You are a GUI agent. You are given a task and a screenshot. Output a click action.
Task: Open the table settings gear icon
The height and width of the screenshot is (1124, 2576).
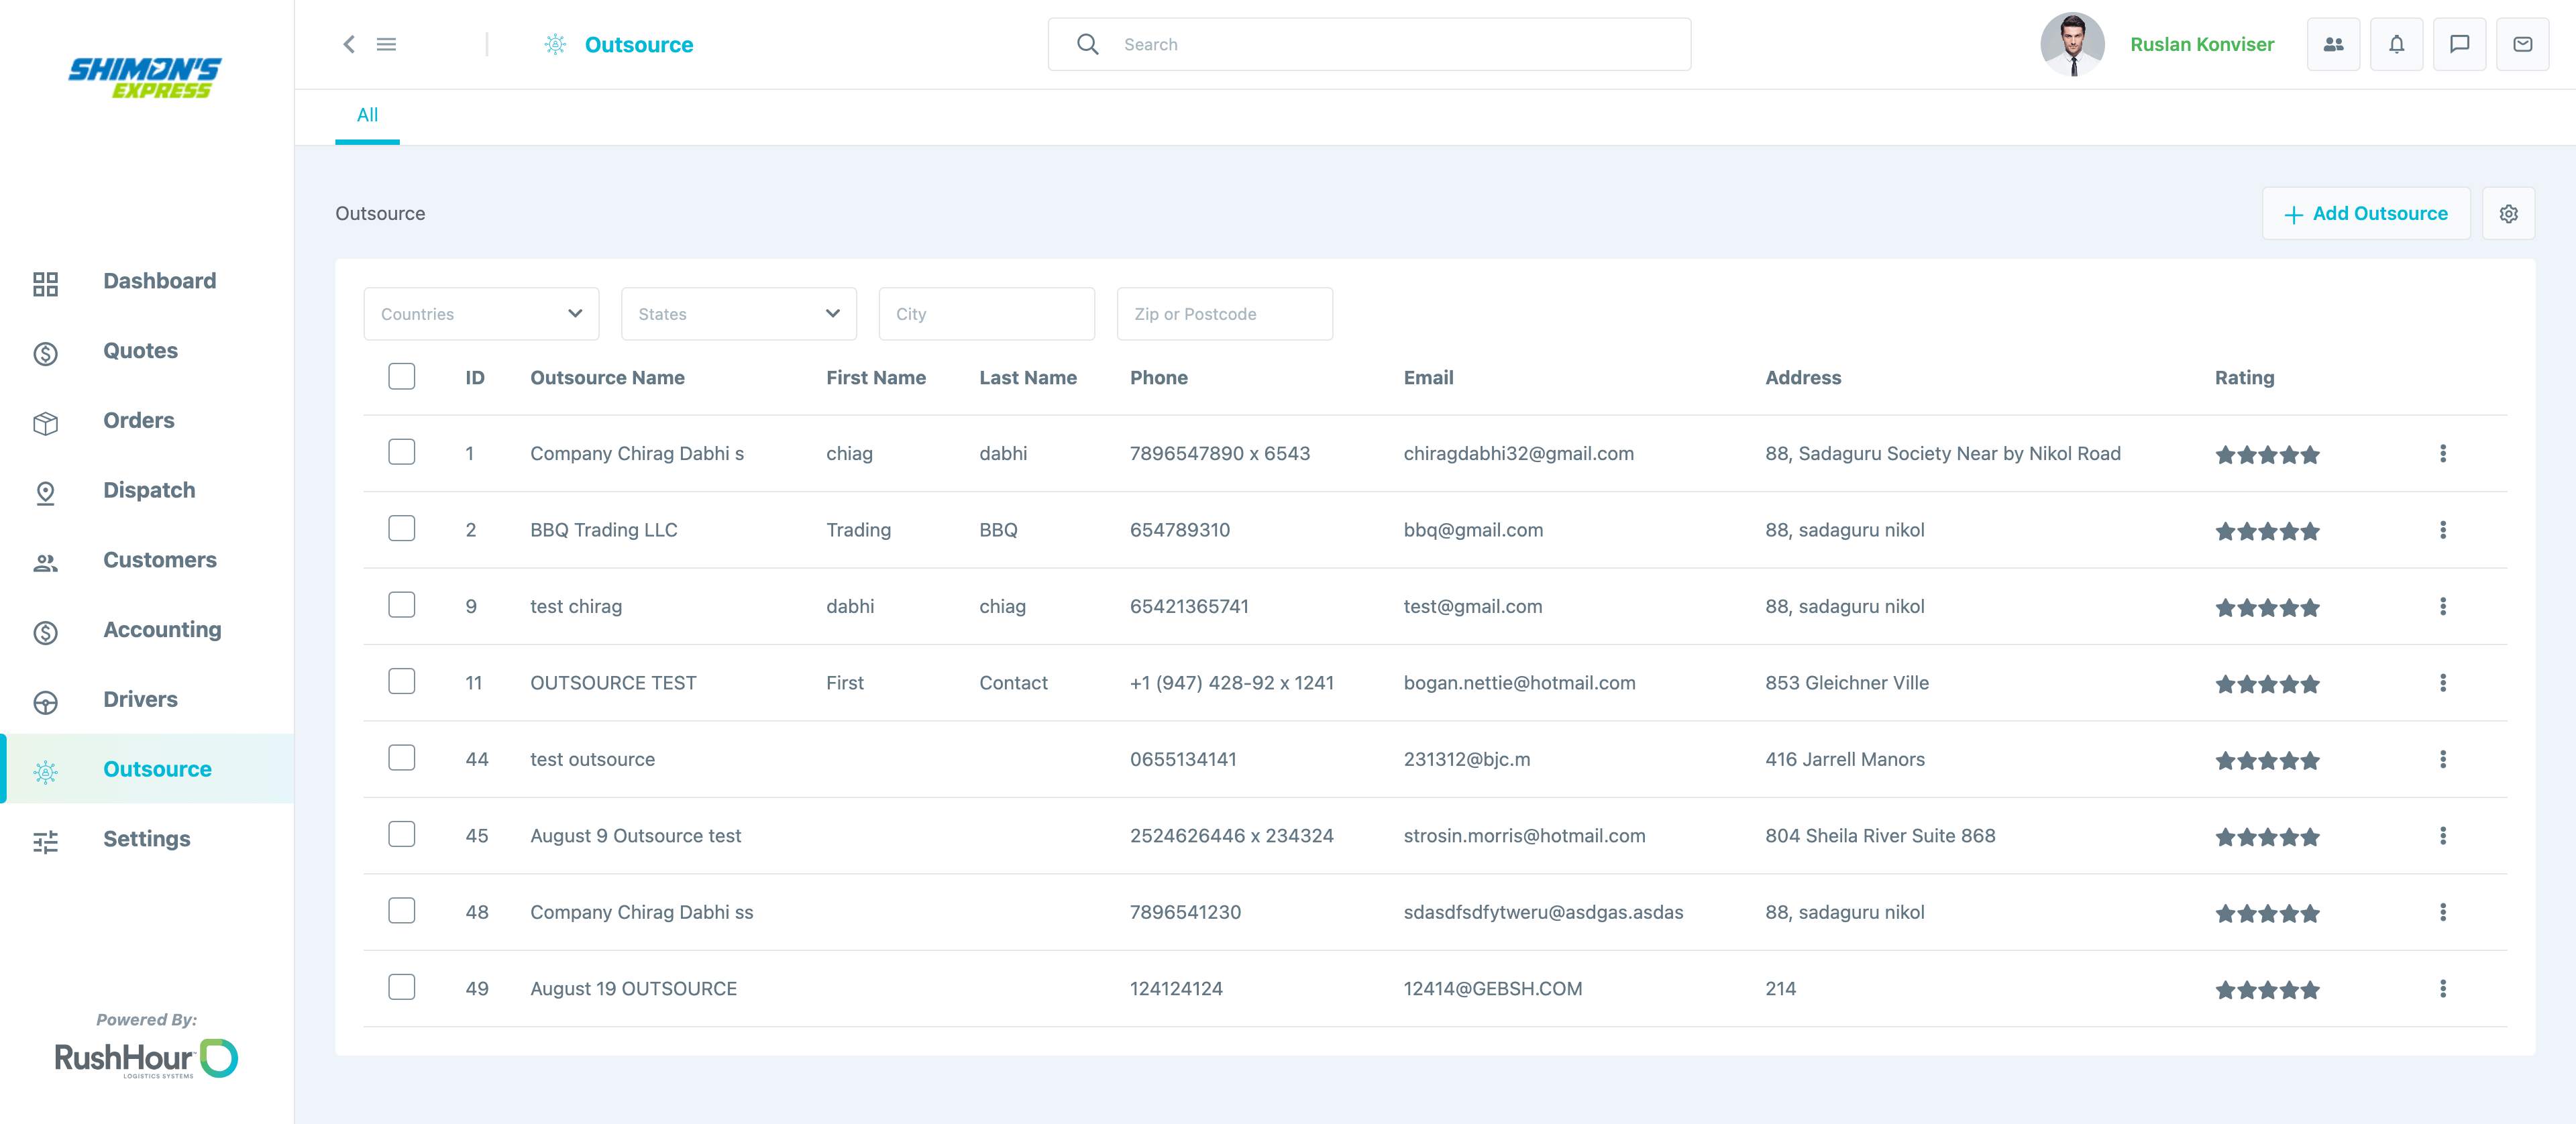(2508, 213)
